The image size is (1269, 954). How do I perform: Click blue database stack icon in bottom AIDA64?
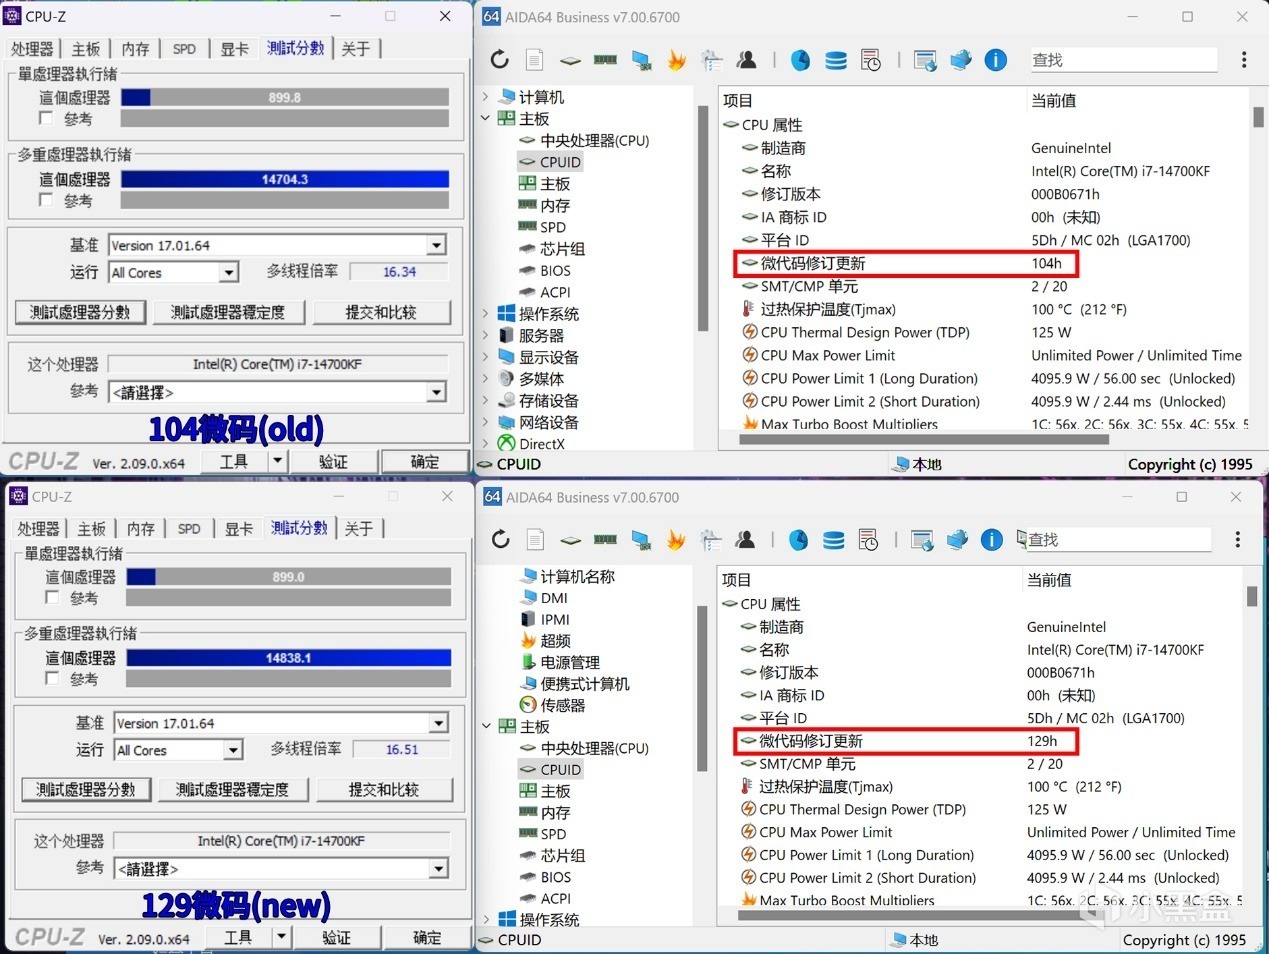(833, 540)
